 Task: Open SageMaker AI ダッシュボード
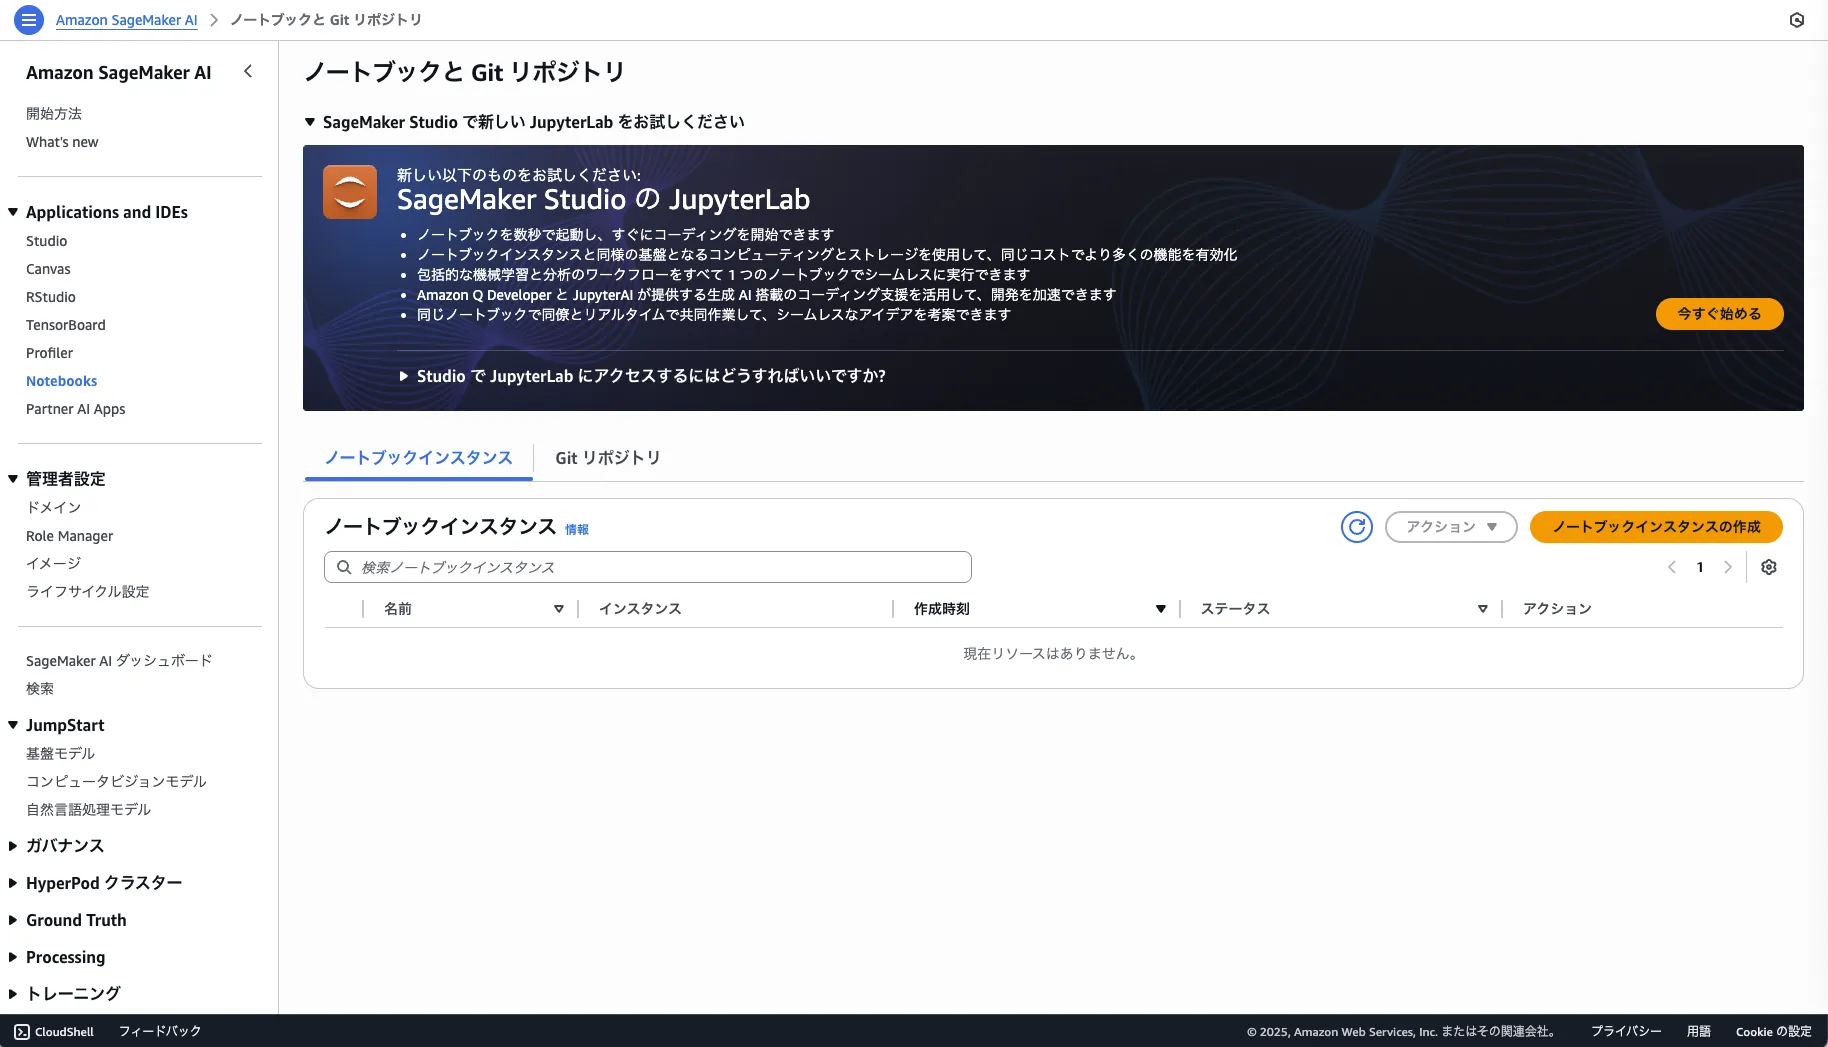coord(119,661)
